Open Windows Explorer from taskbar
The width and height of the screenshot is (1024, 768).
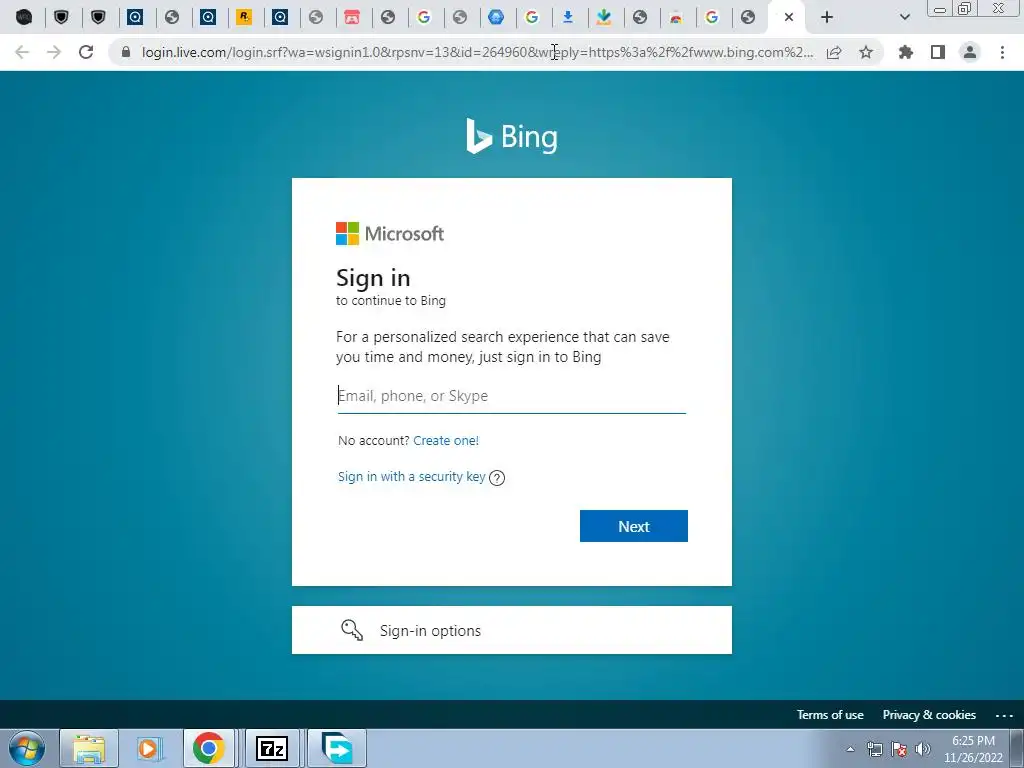point(89,748)
